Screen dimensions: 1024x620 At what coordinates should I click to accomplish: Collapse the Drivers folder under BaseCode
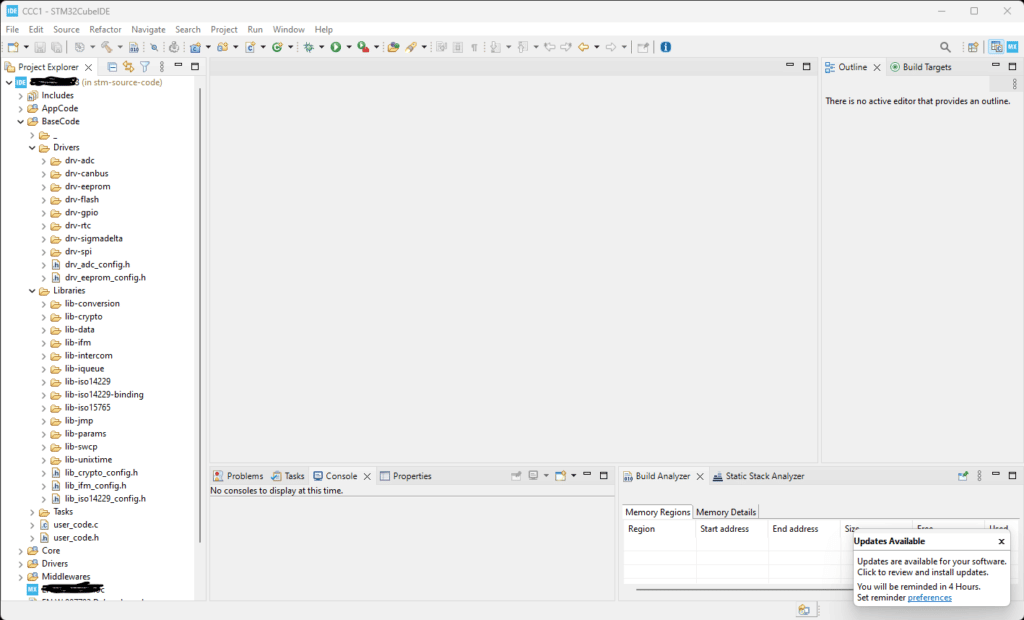[32, 148]
